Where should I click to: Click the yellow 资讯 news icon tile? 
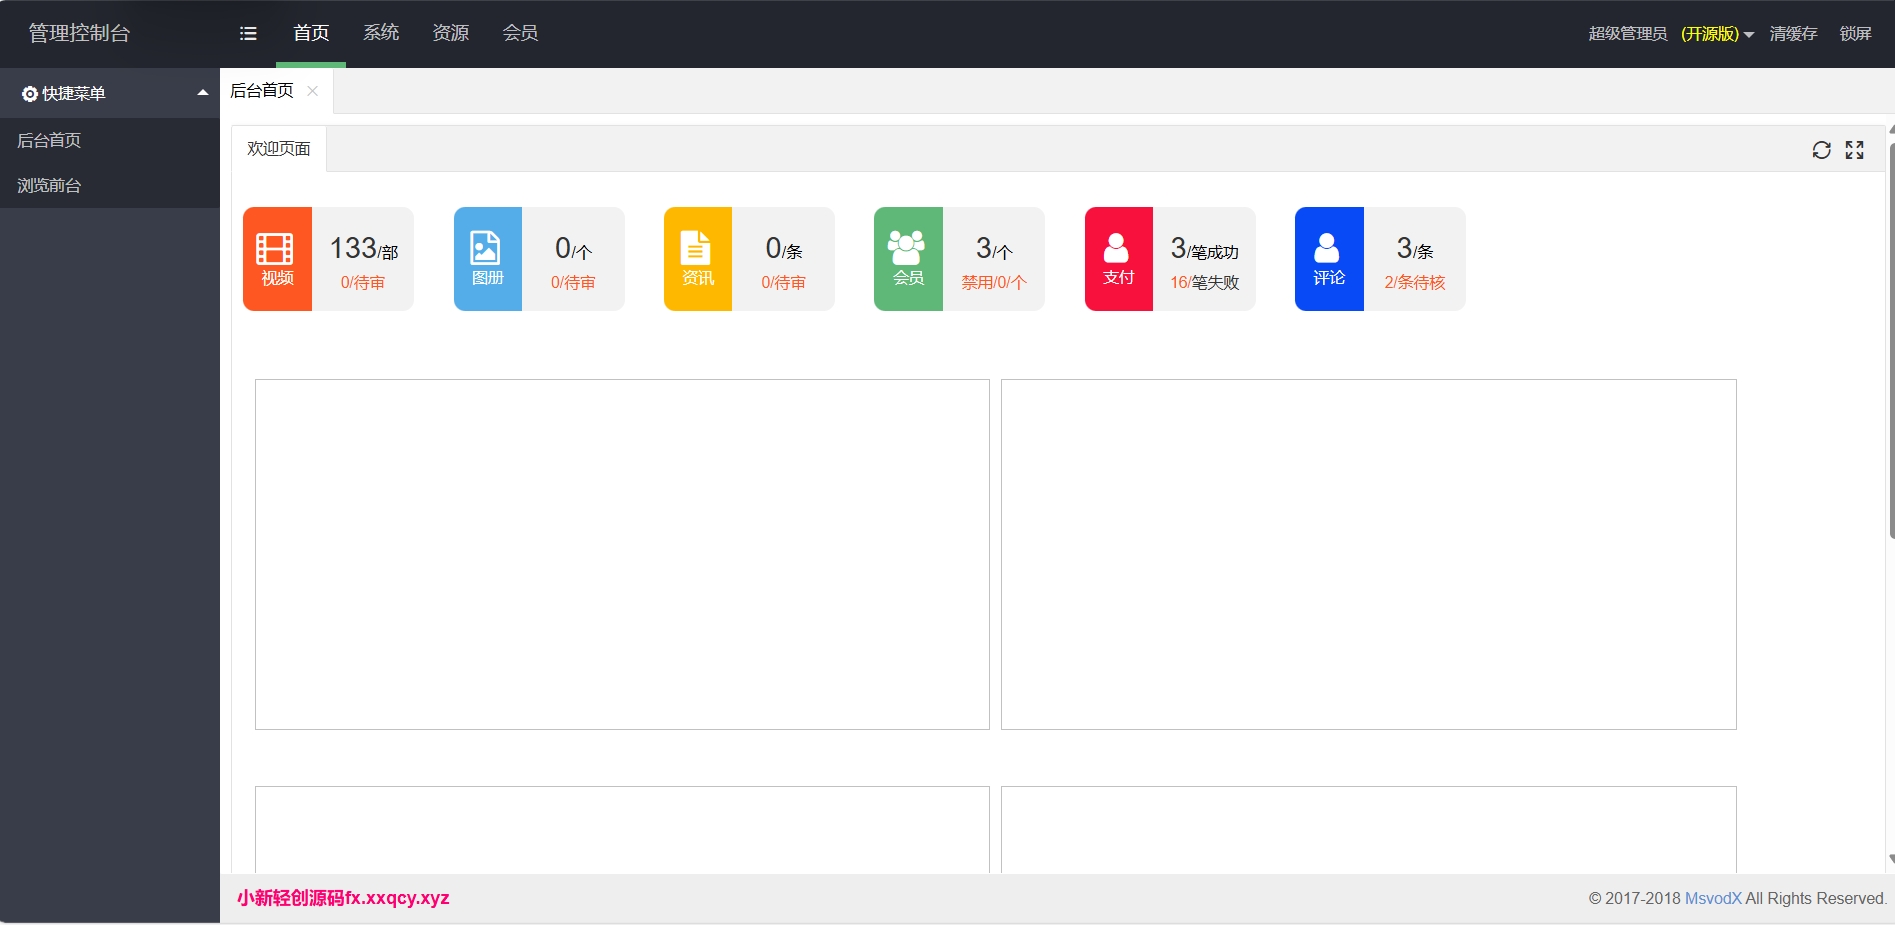(698, 259)
